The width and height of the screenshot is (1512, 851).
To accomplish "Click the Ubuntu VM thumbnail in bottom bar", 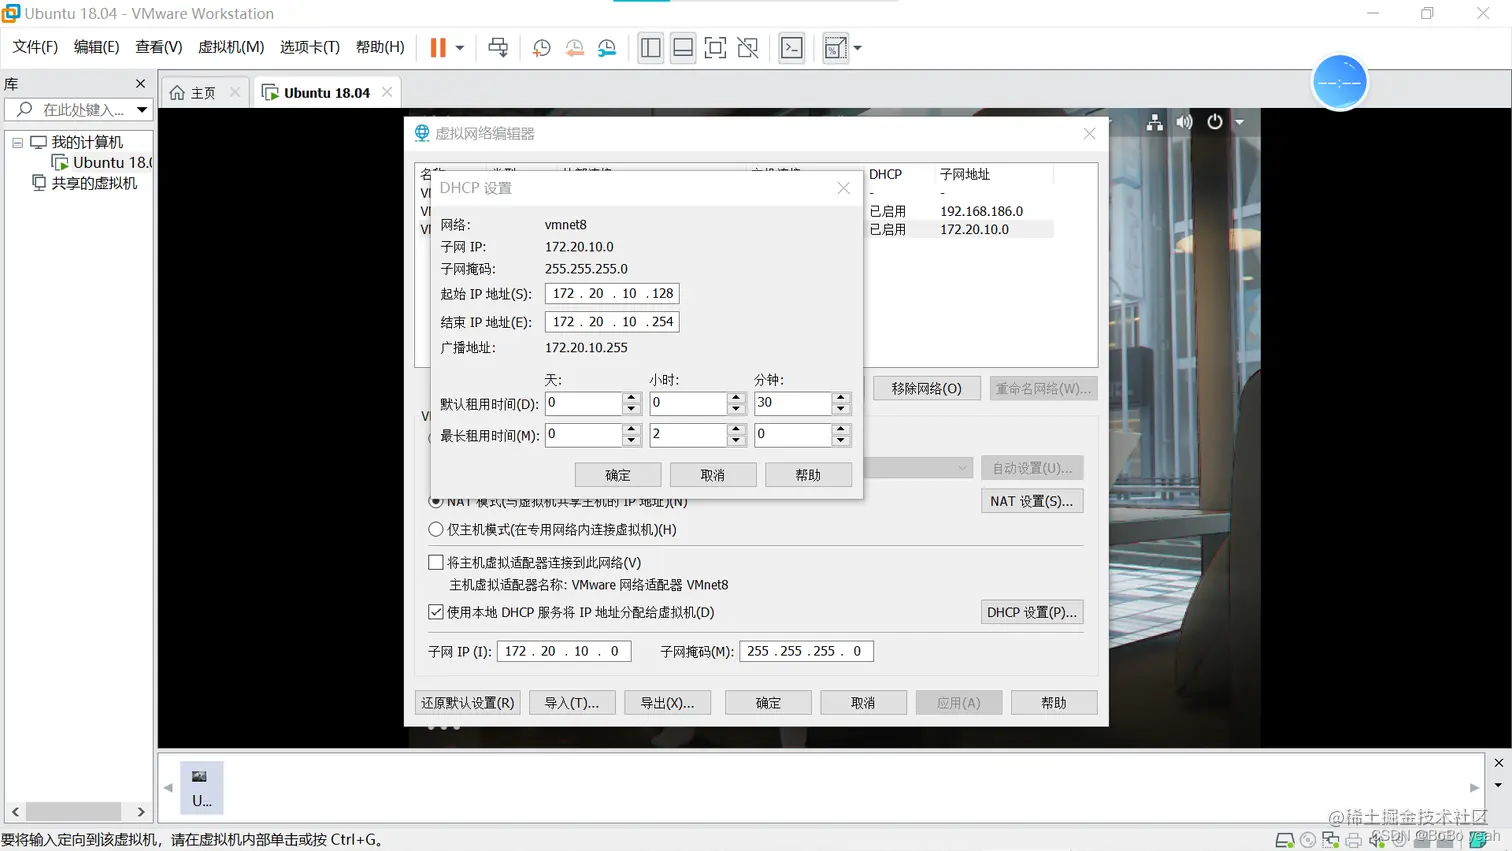I will (x=201, y=788).
